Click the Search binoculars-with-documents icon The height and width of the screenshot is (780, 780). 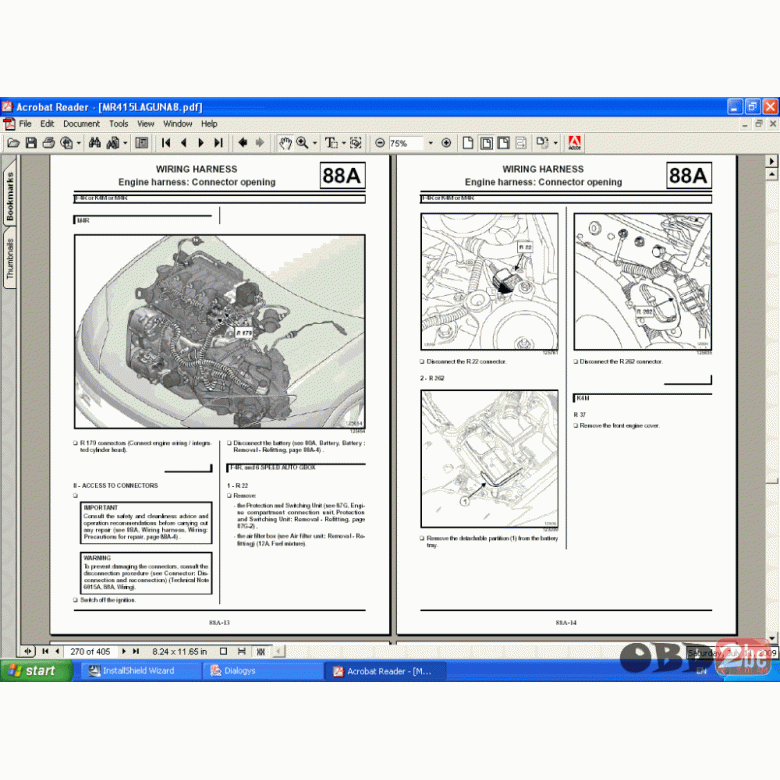tap(113, 143)
